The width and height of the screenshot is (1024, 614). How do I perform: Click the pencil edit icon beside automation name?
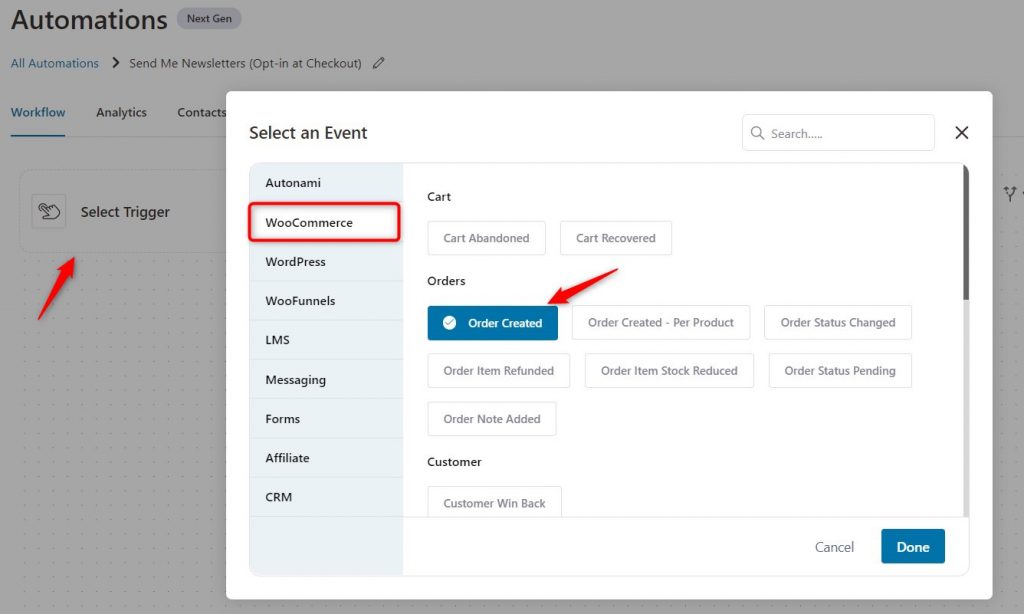[378, 63]
